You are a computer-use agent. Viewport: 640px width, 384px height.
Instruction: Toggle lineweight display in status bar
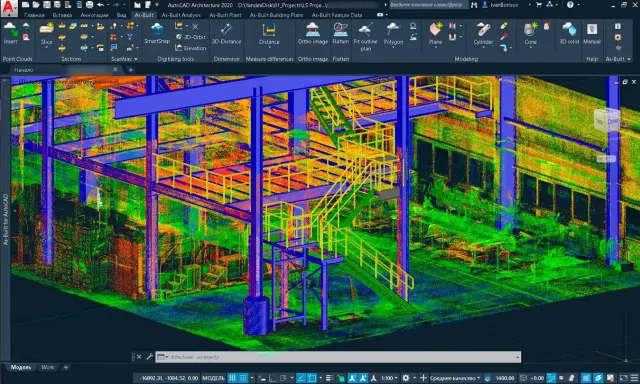click(330, 378)
